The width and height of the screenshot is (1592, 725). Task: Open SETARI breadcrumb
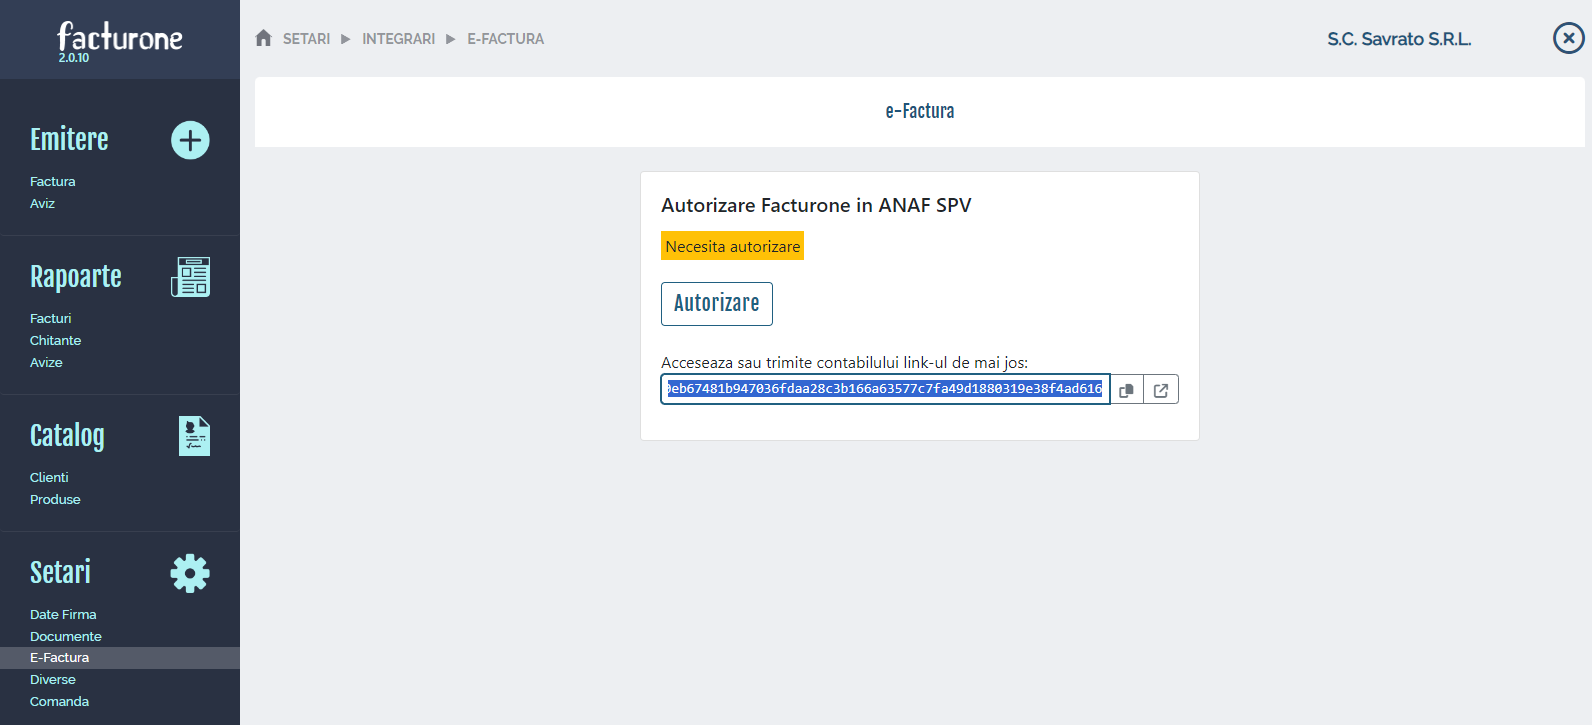(306, 39)
